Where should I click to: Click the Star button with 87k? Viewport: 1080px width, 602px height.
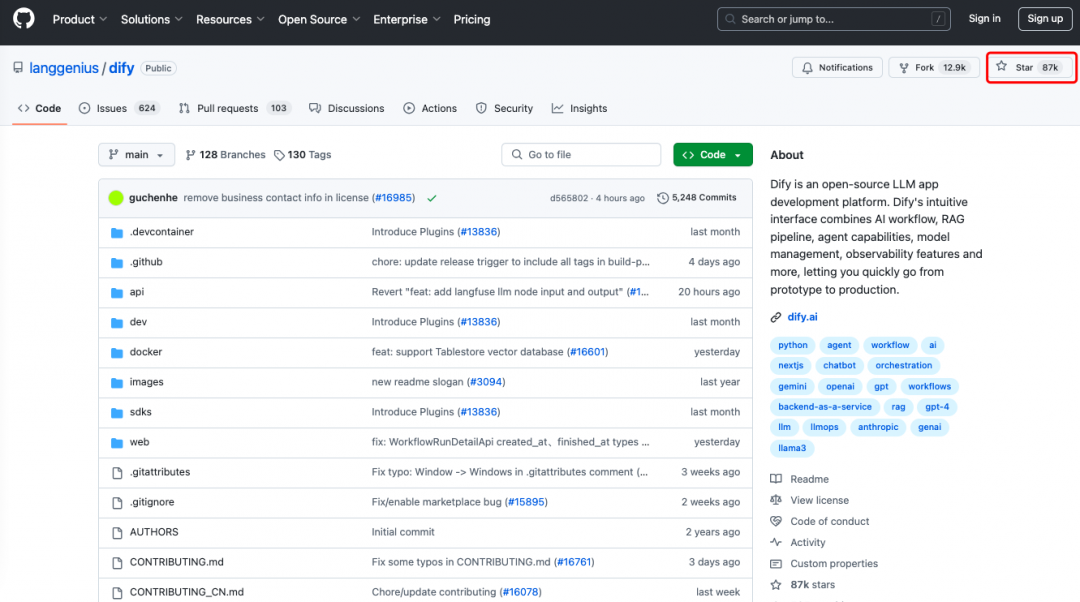(x=1031, y=68)
